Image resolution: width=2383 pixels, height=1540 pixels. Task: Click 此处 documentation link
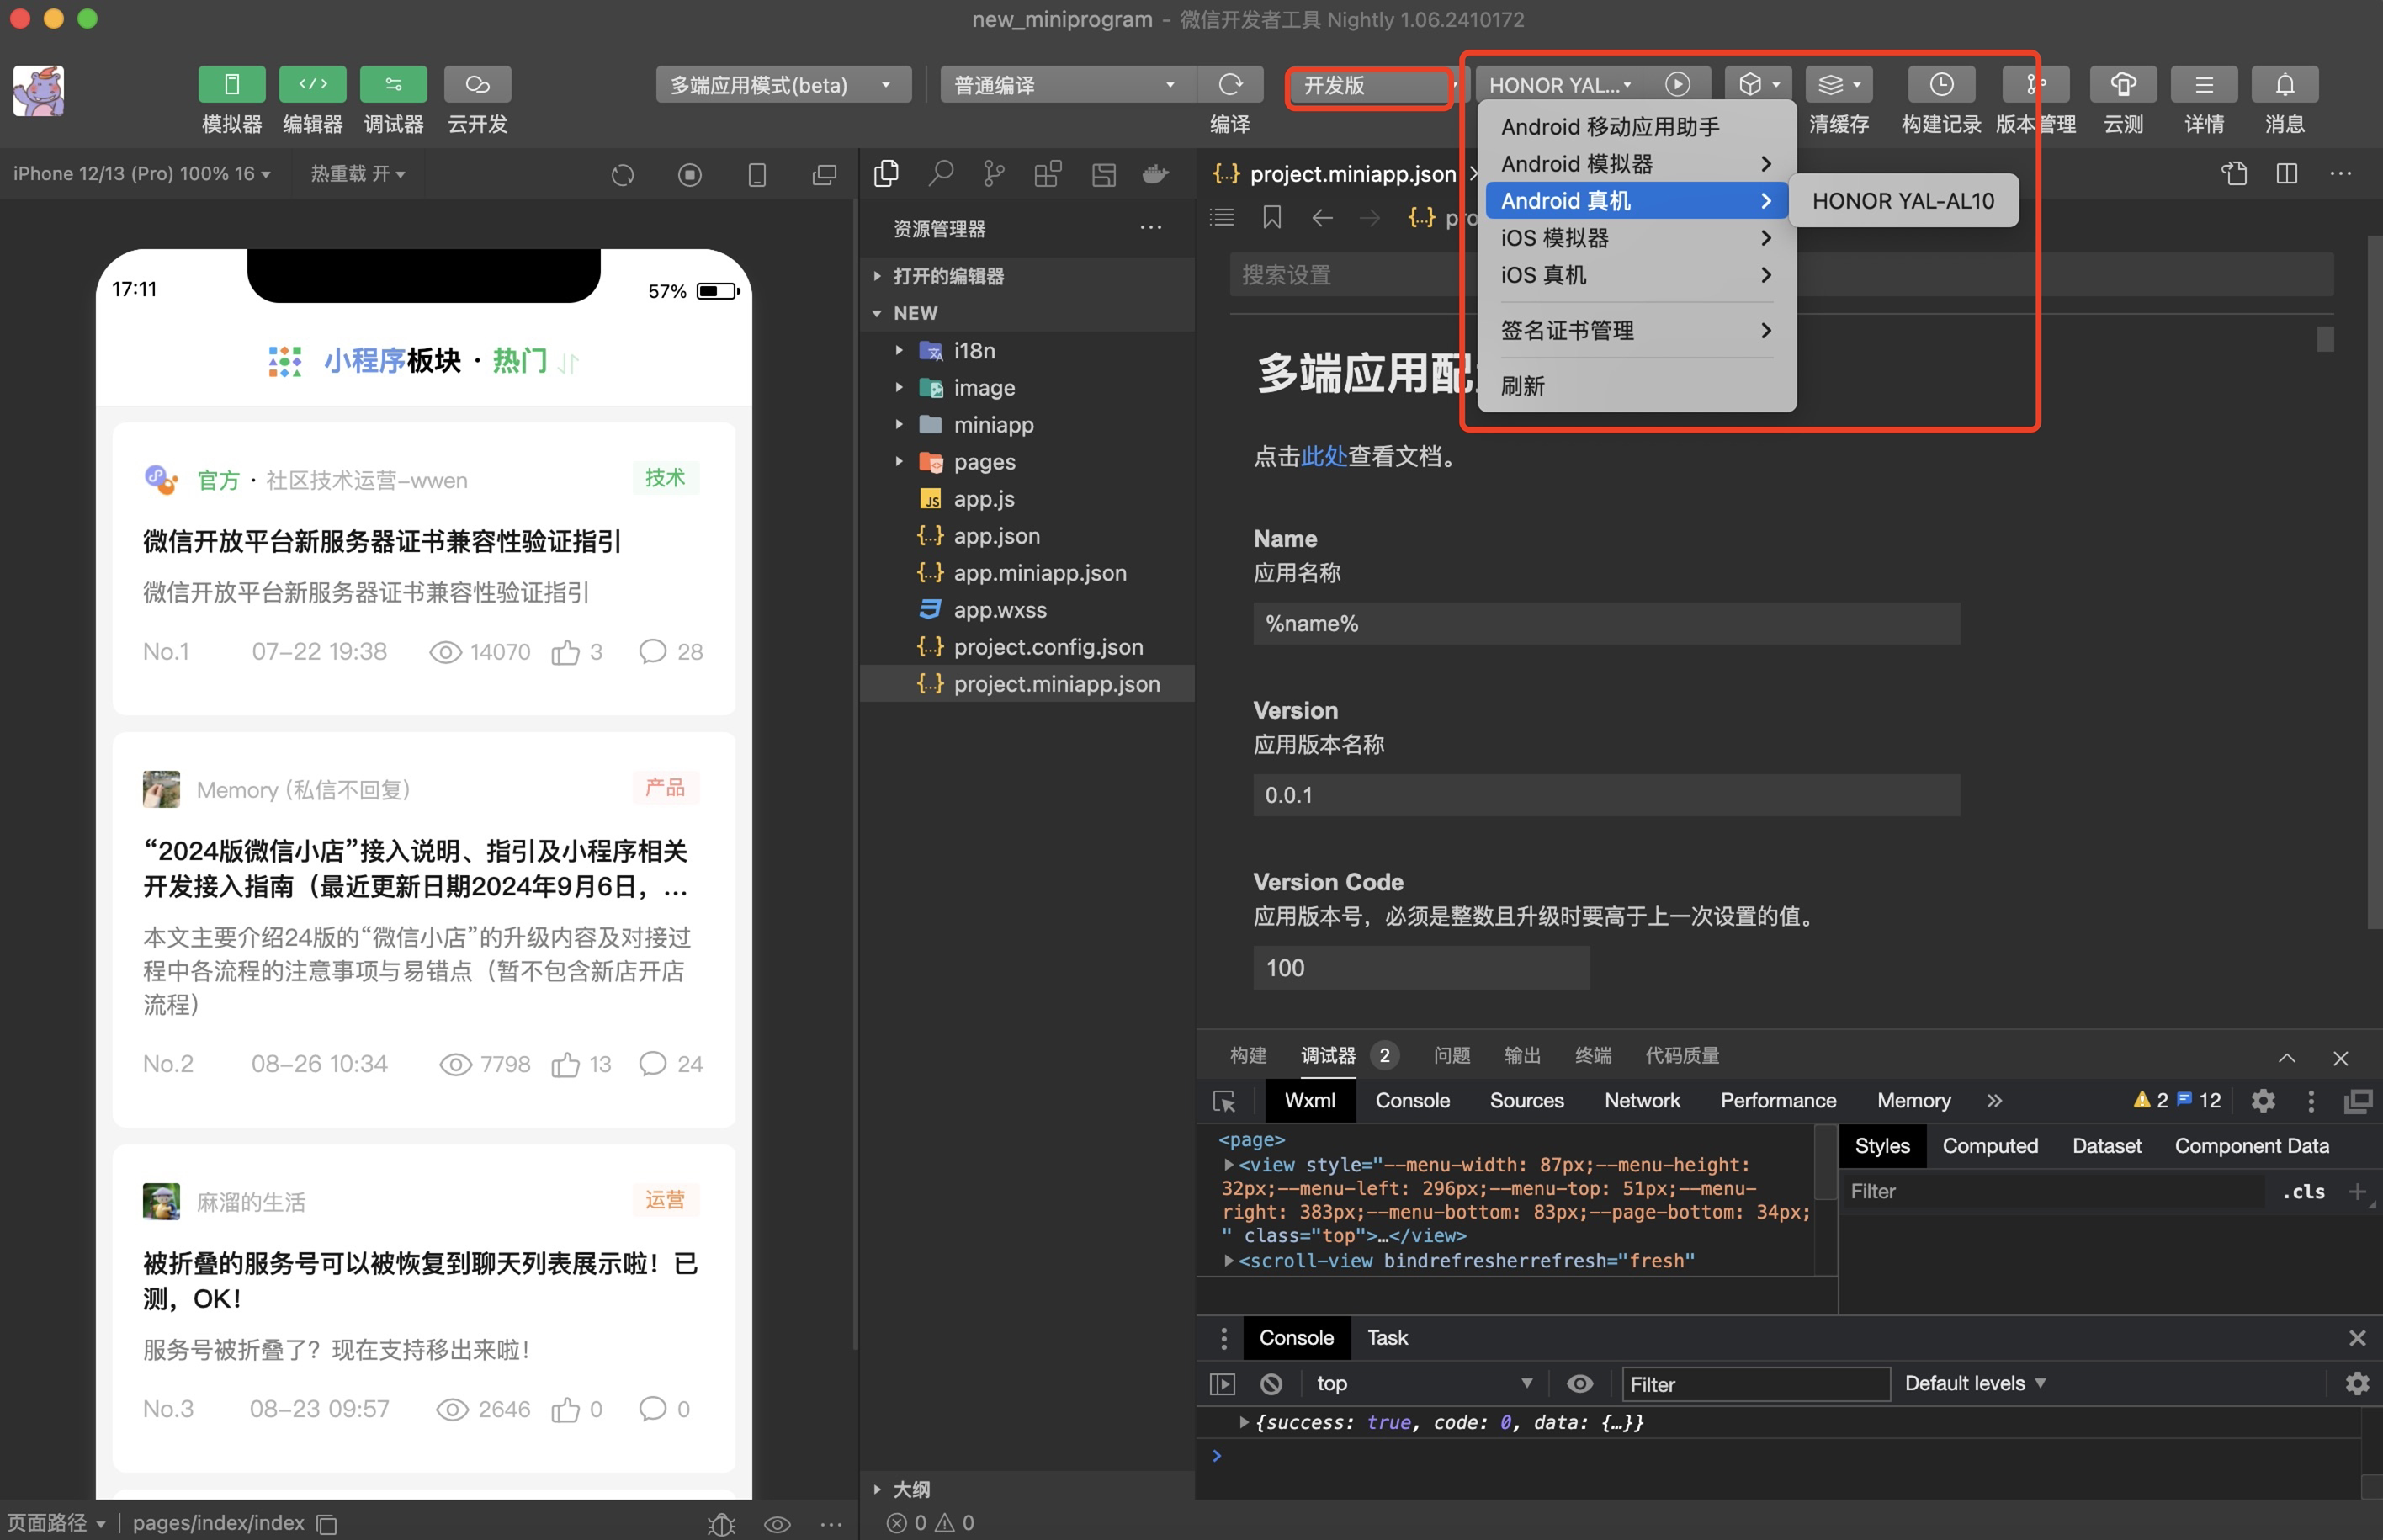click(1323, 457)
